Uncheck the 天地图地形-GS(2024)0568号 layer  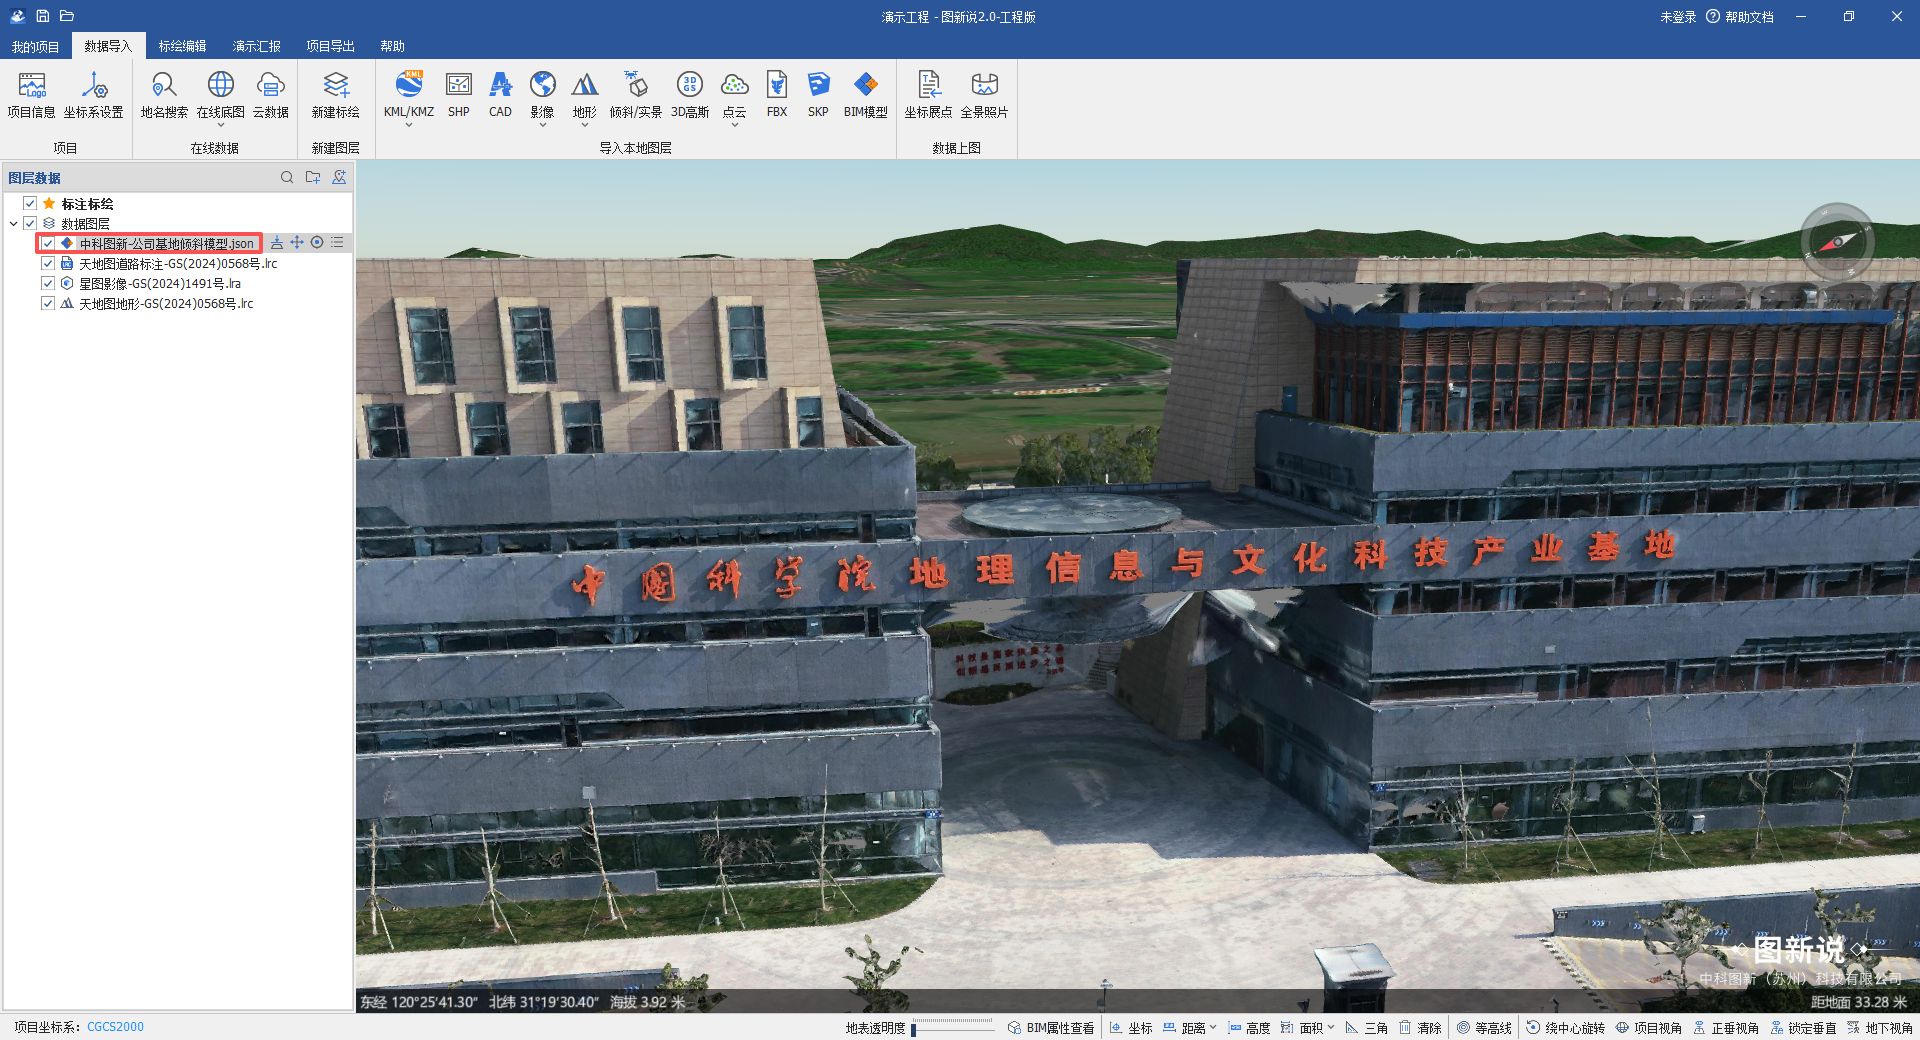(x=48, y=304)
